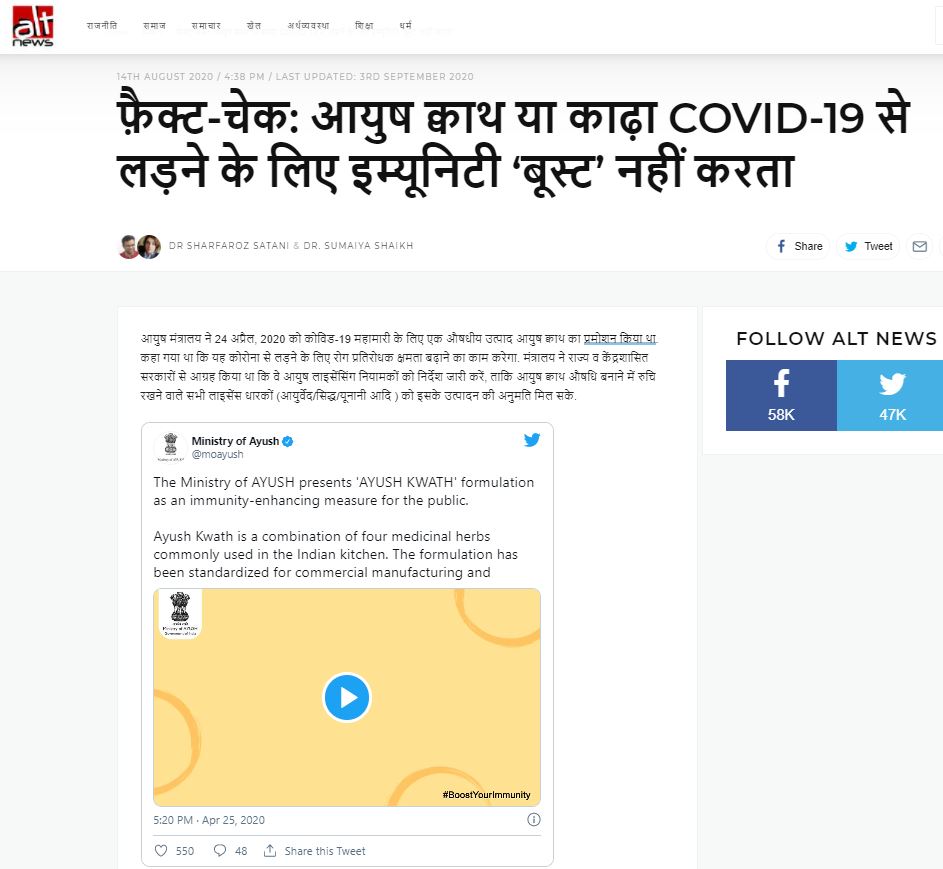Open Alt News Twitter tile 47K

point(891,395)
